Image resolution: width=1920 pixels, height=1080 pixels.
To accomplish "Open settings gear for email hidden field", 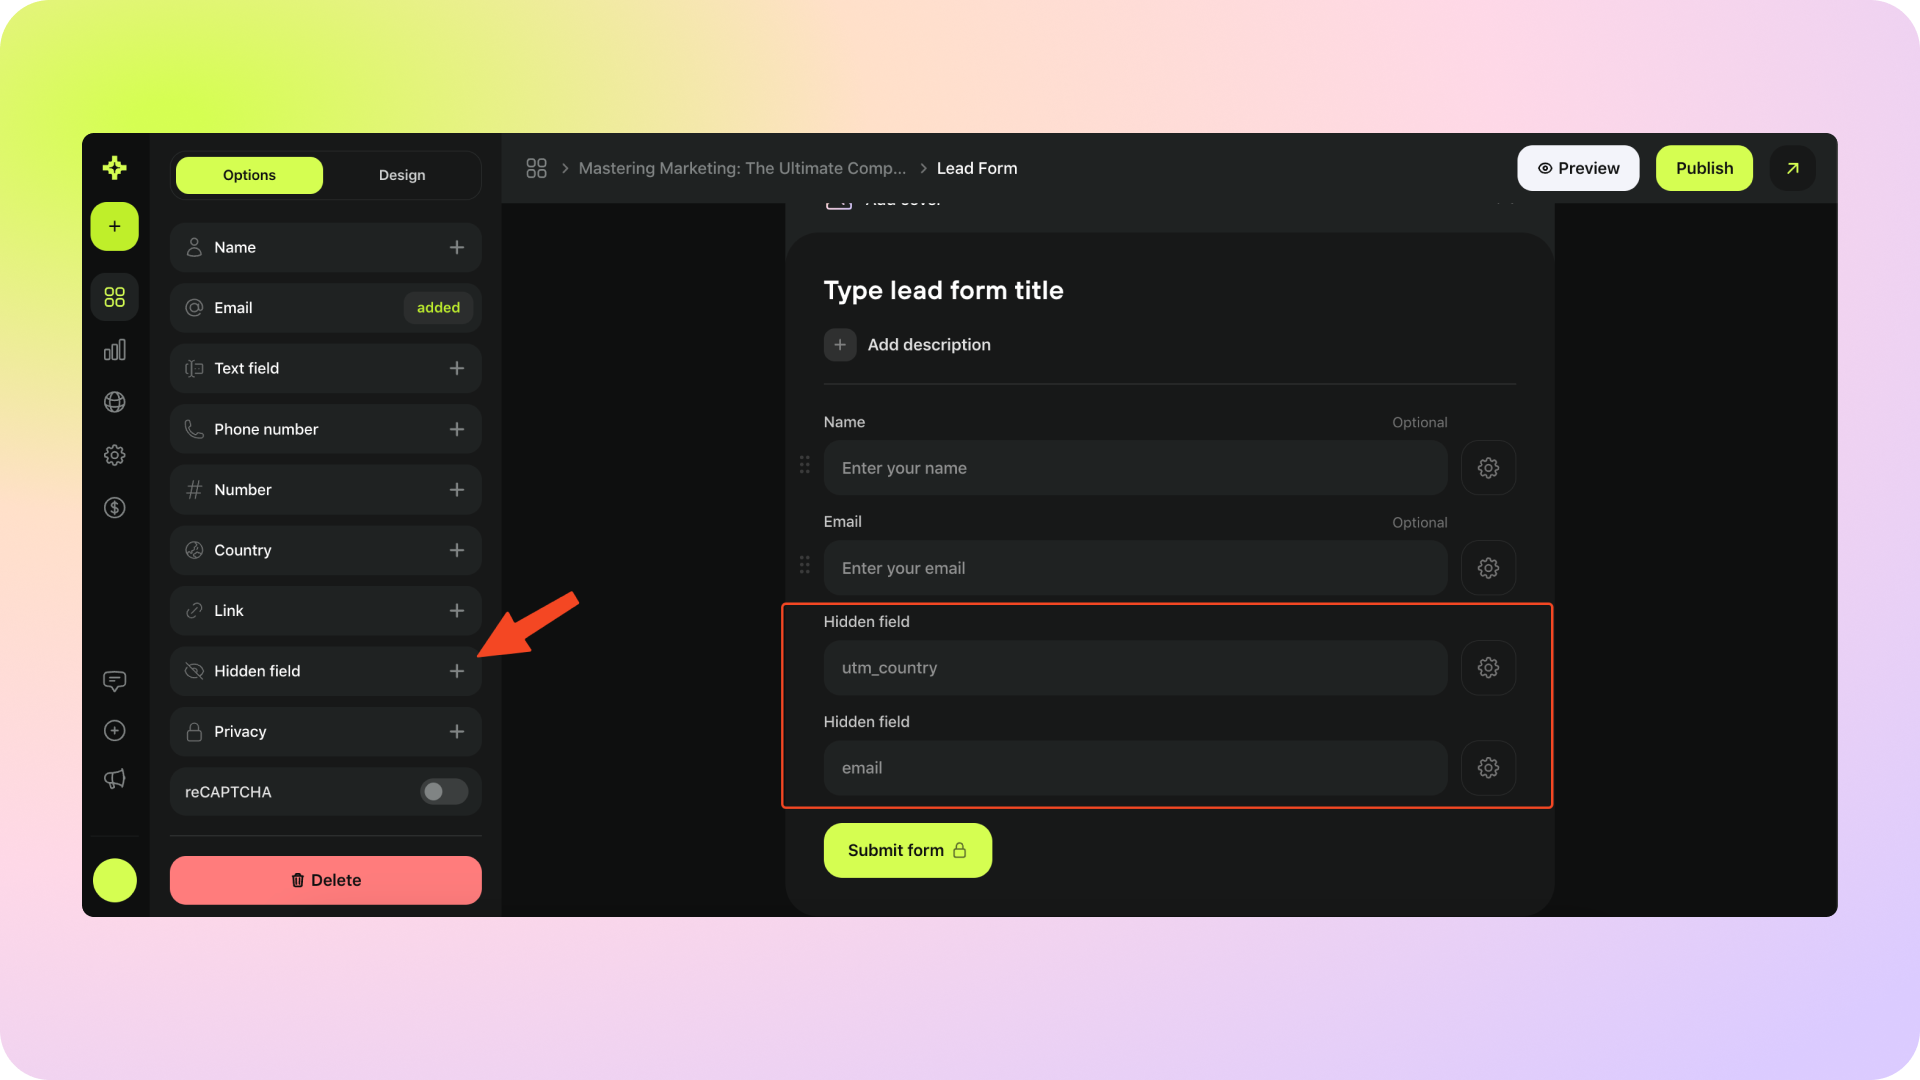I will 1488,768.
